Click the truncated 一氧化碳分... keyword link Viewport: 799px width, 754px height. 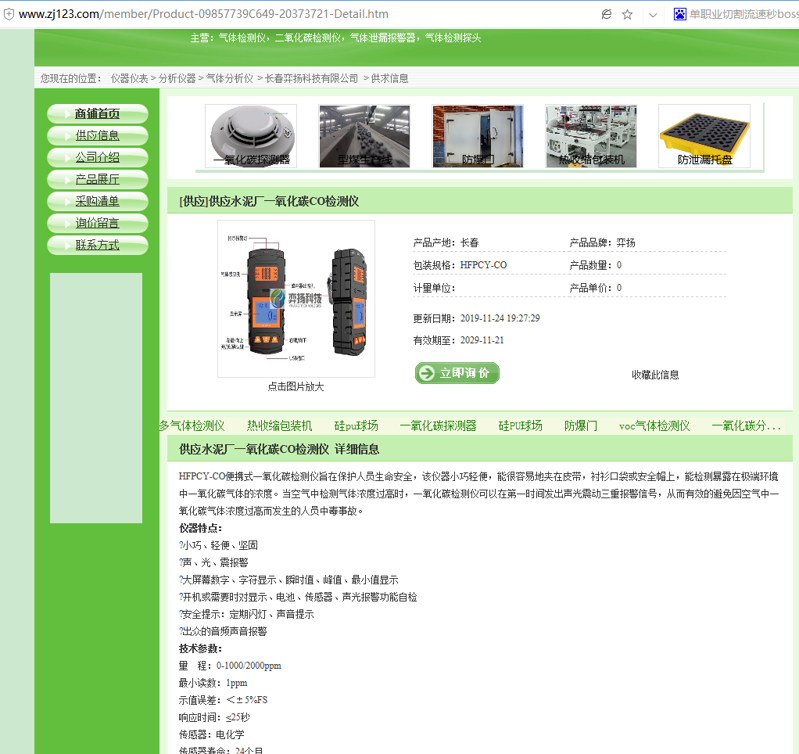(x=746, y=426)
